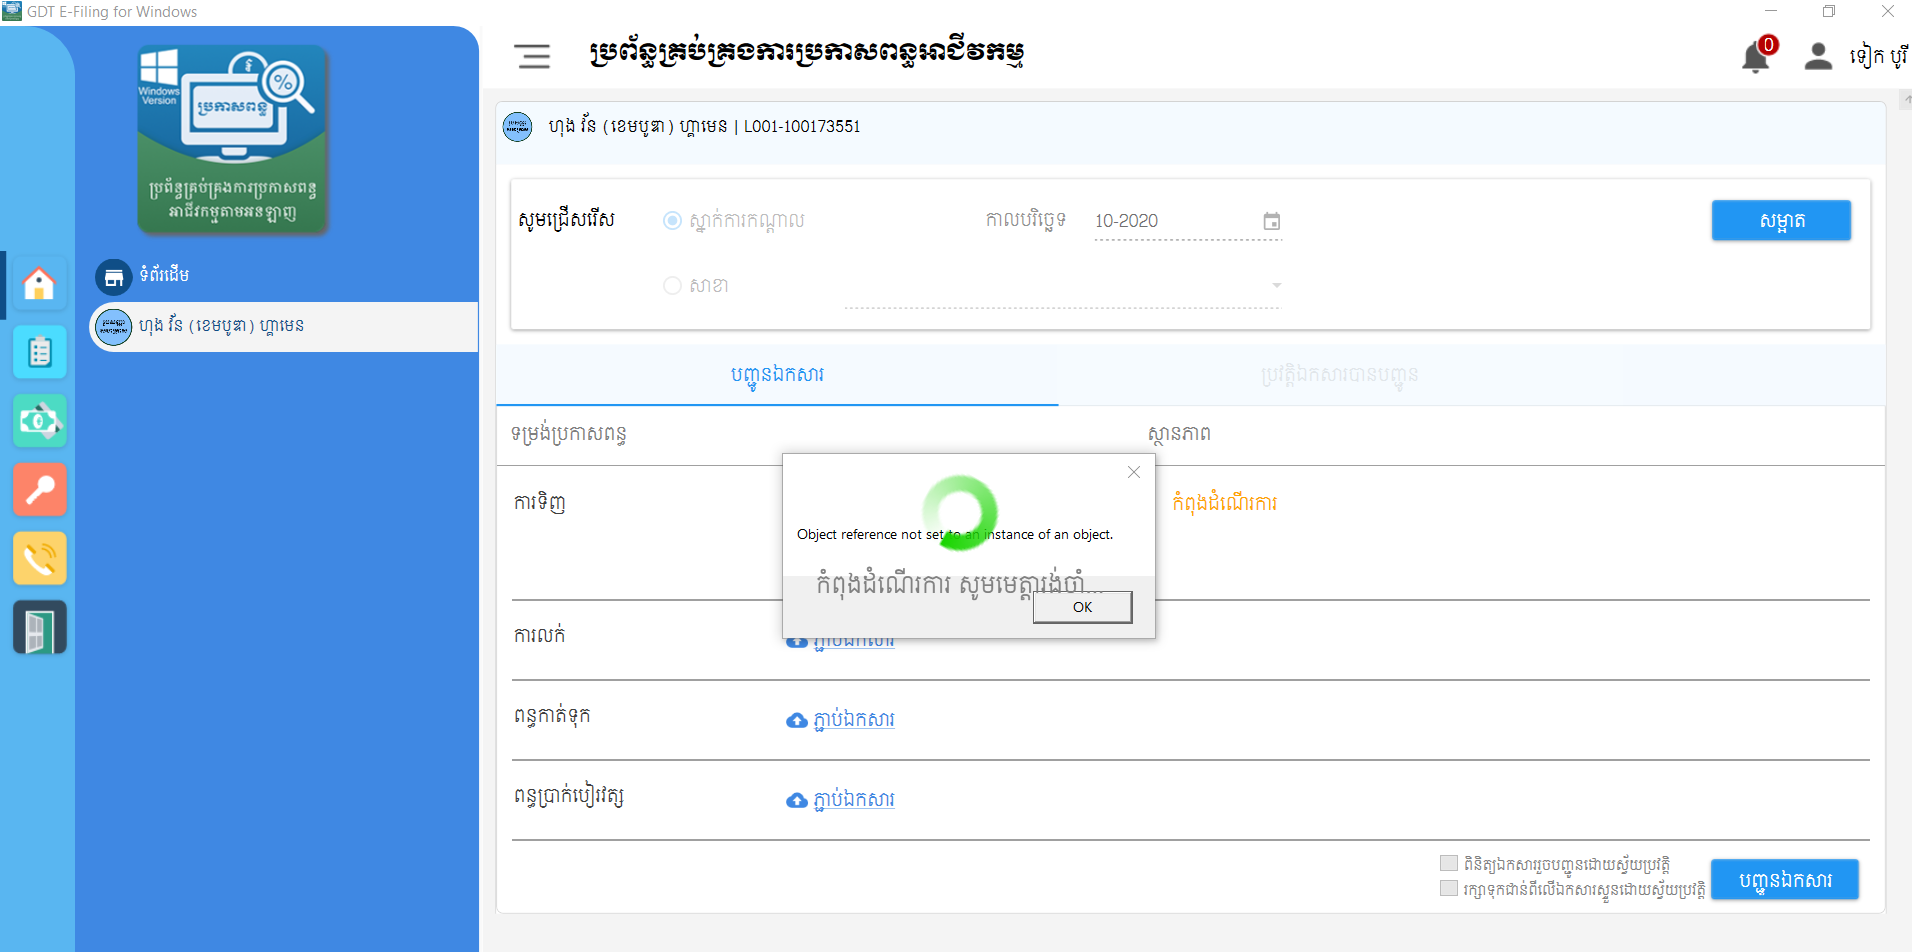Select the central office radio button
The image size is (1912, 952).
pyautogui.click(x=672, y=221)
